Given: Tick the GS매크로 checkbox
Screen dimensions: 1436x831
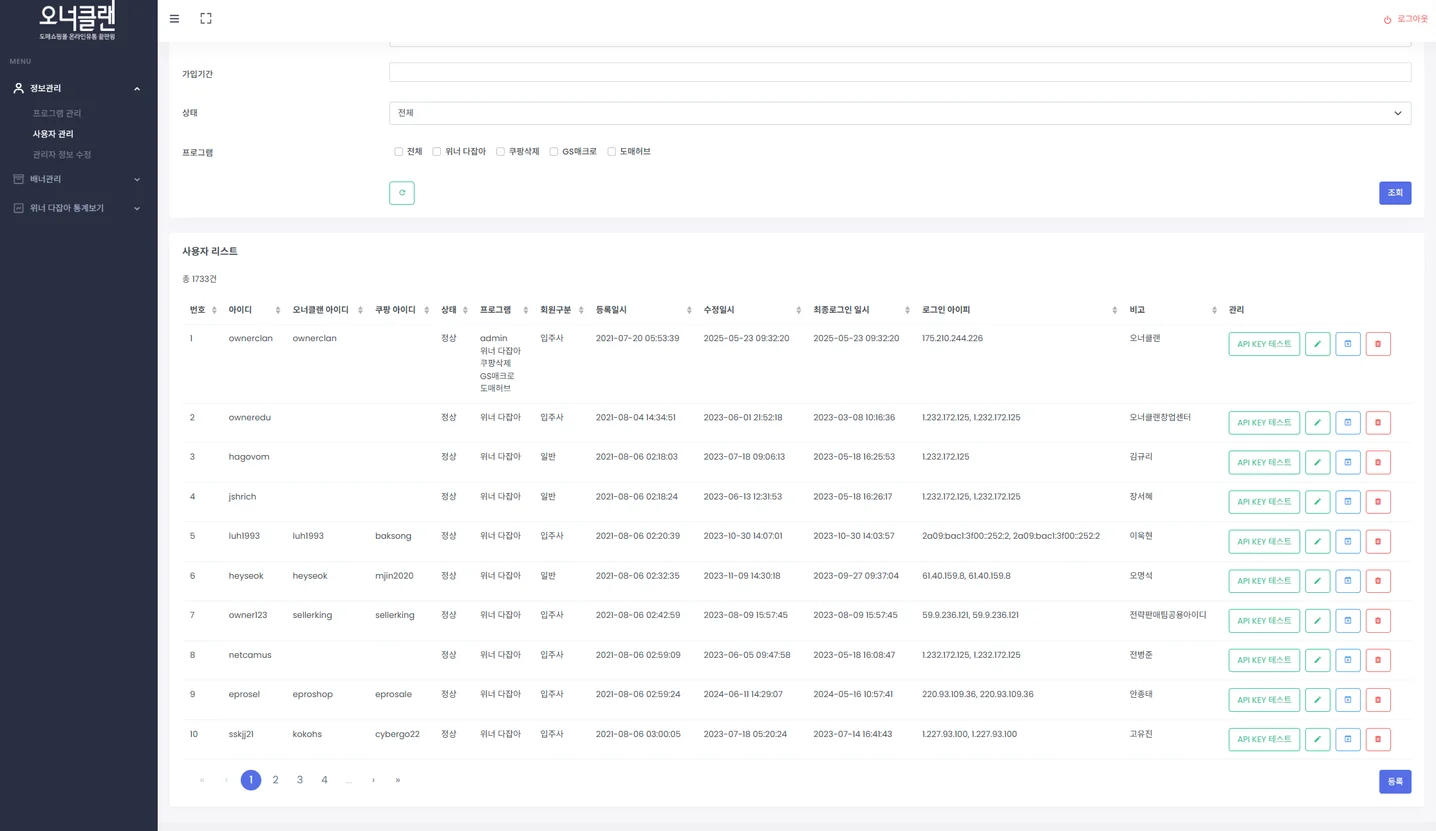Looking at the screenshot, I should pyautogui.click(x=554, y=152).
